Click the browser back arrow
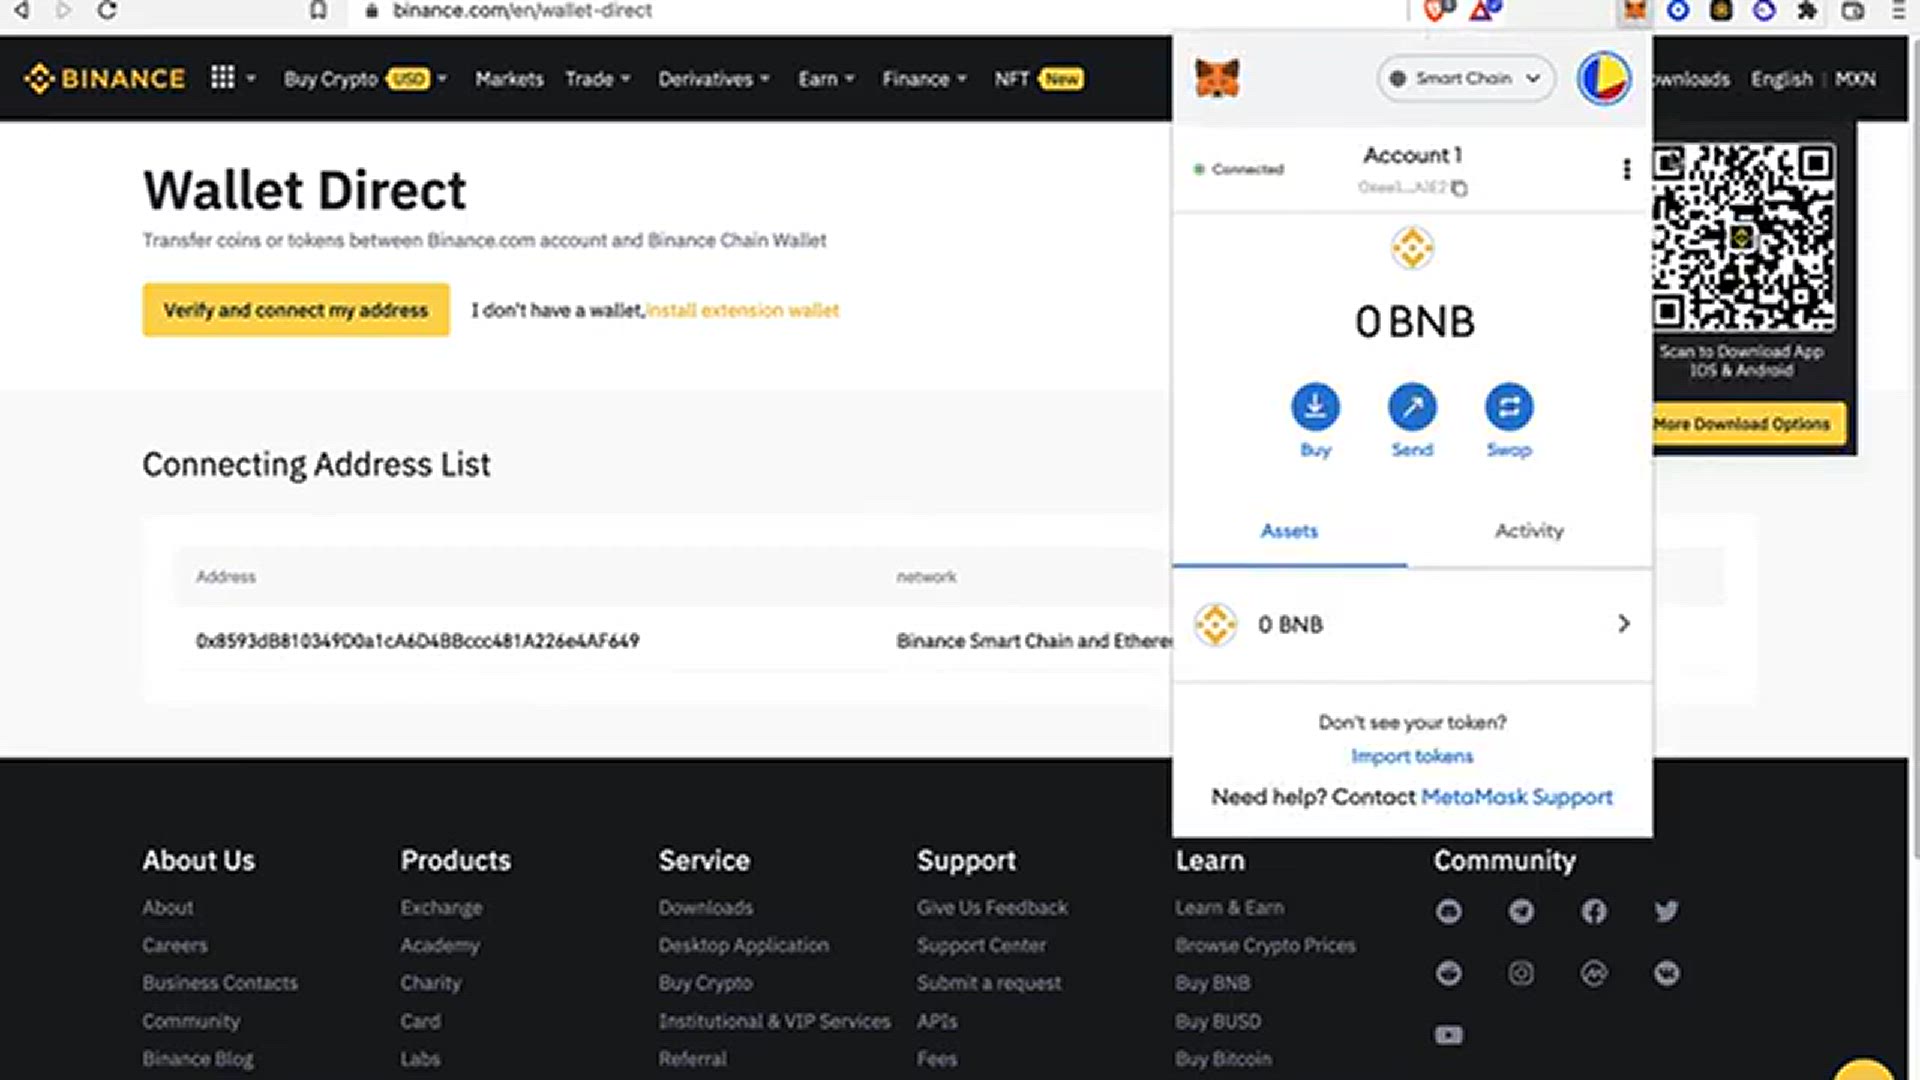This screenshot has width=1920, height=1080. tap(21, 11)
